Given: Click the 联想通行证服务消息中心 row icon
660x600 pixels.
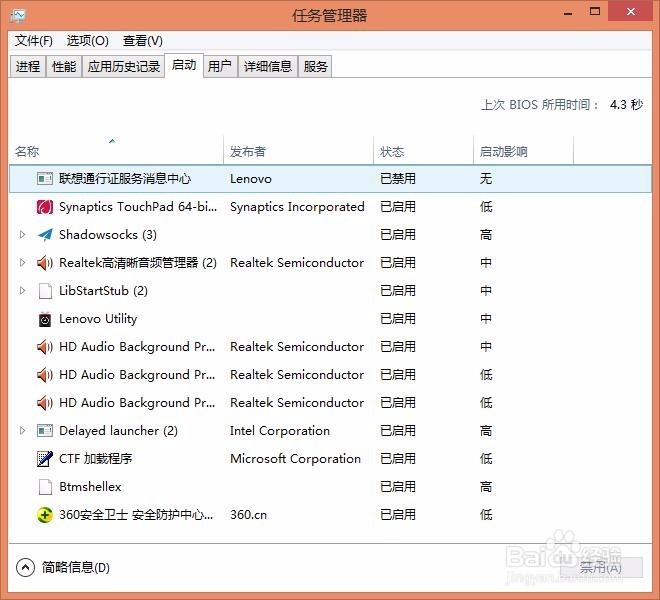Looking at the screenshot, I should coord(45,179).
